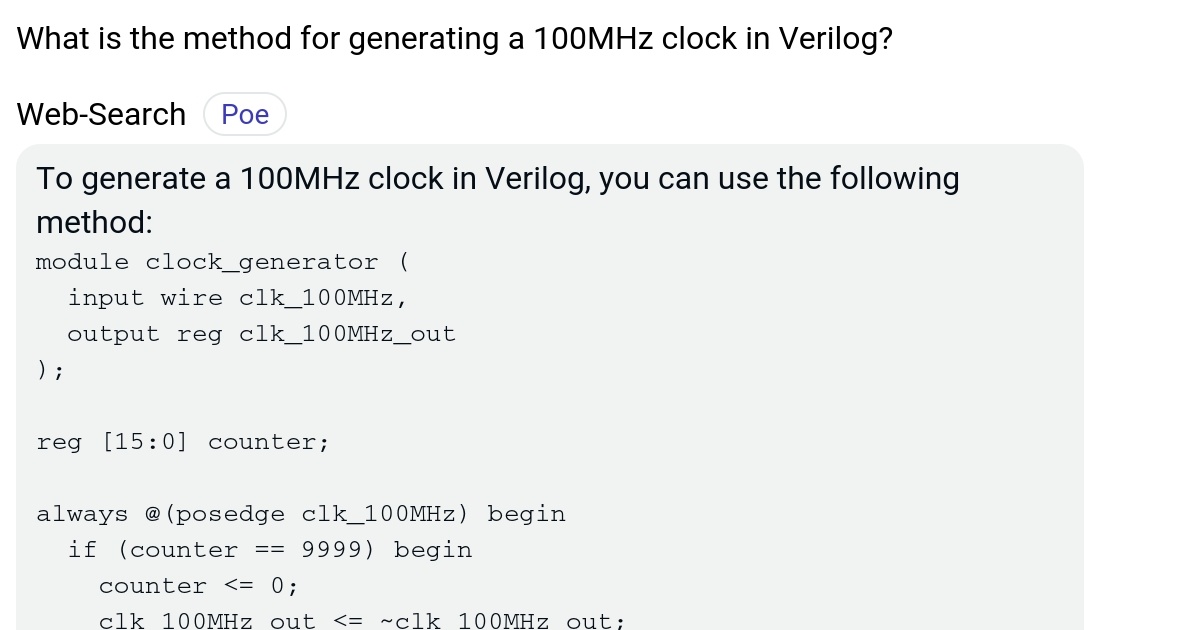Click inside the rounded Poe pill outline

pyautogui.click(x=245, y=114)
